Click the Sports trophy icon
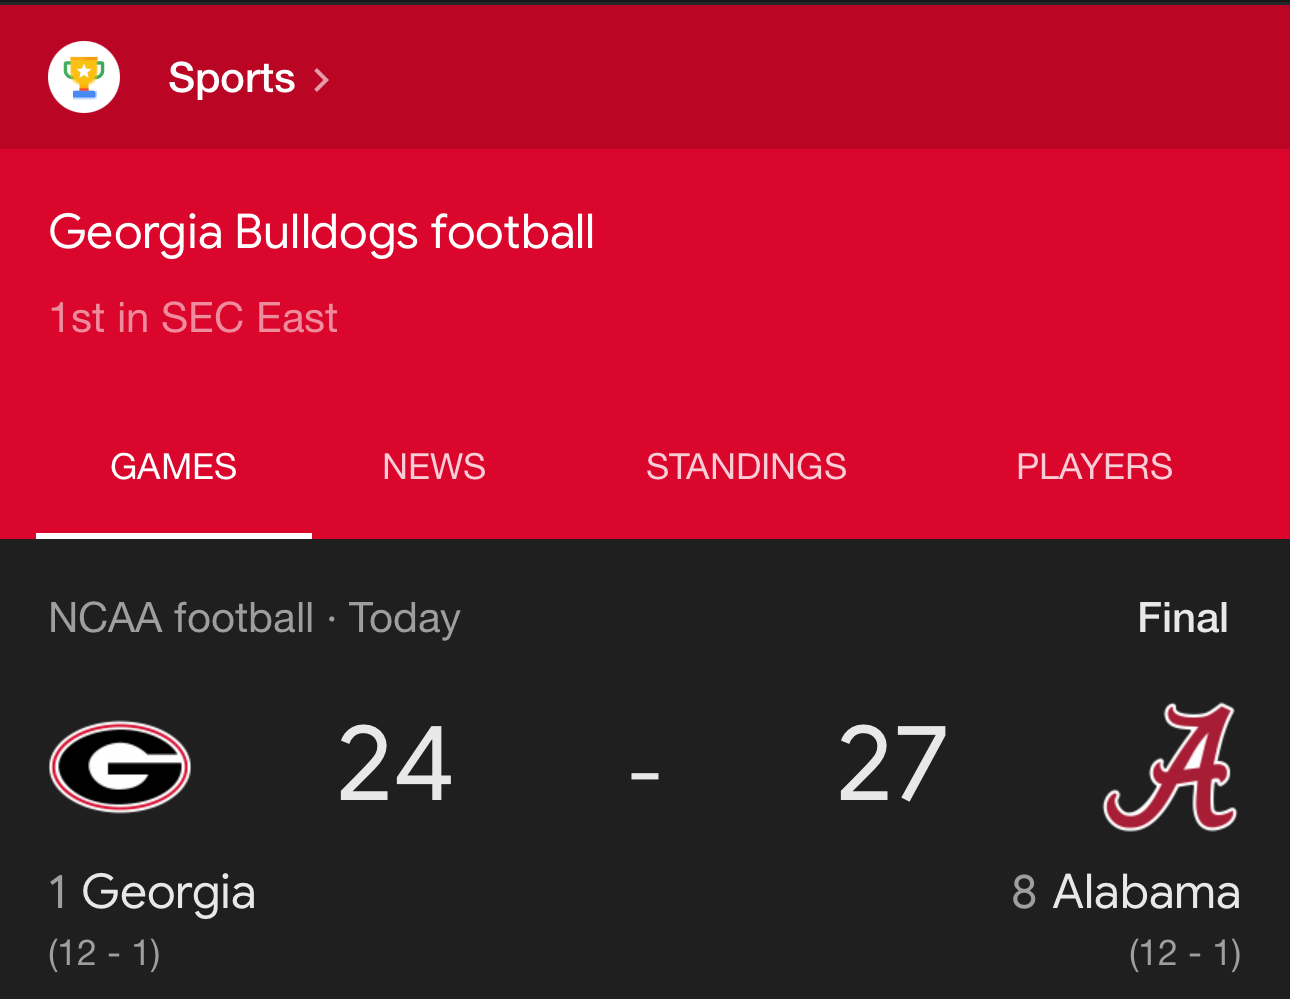 [x=84, y=77]
